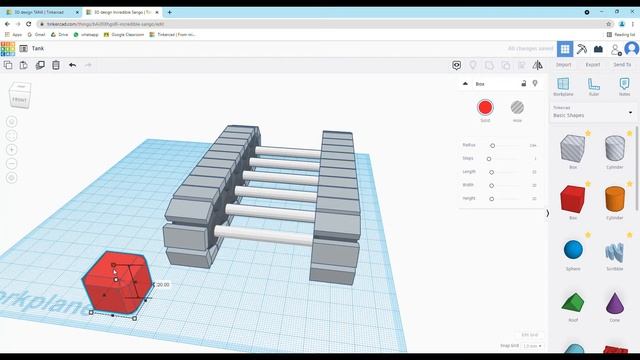
Task: Open the Snap Grid dropdown
Action: (x=532, y=346)
